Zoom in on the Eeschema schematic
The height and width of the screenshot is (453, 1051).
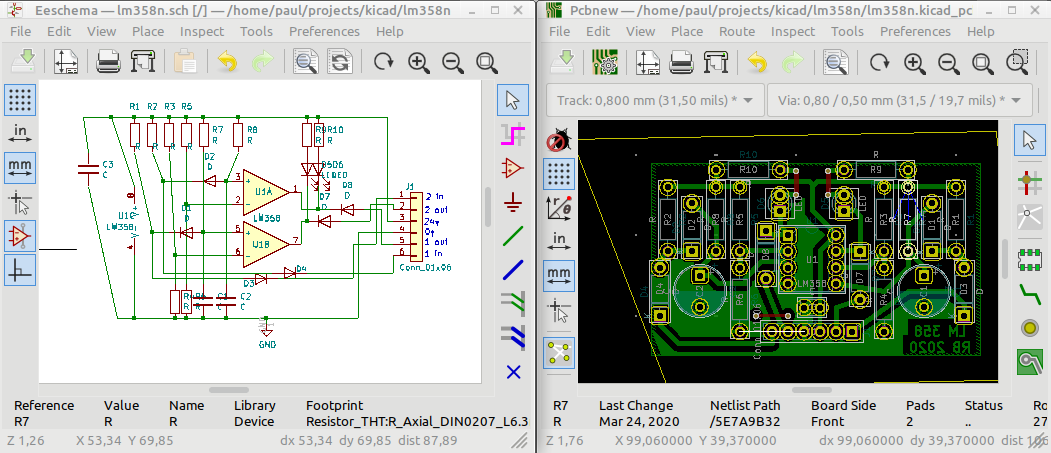click(x=418, y=62)
